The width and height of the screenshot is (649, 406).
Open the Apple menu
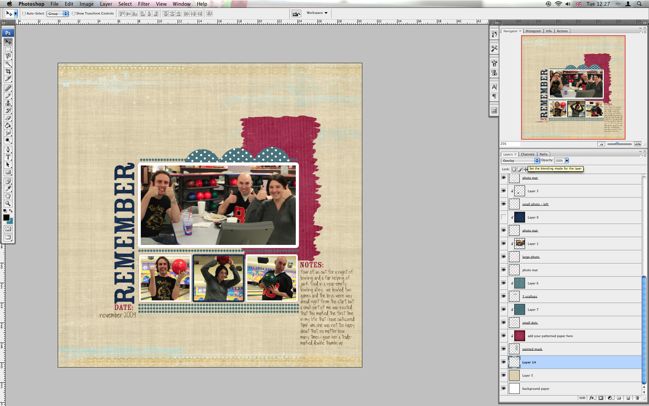click(x=9, y=4)
